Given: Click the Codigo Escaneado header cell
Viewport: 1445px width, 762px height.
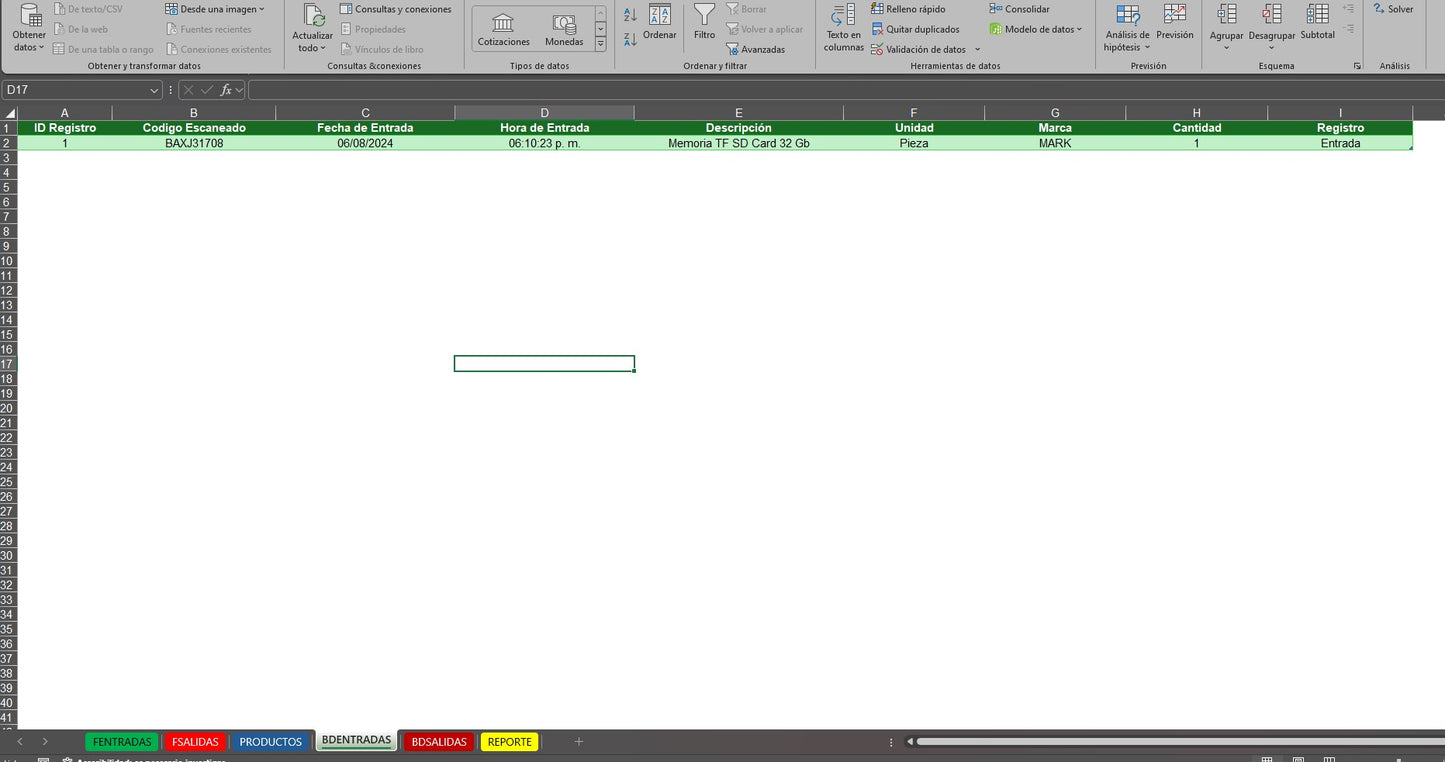Looking at the screenshot, I should [x=194, y=128].
